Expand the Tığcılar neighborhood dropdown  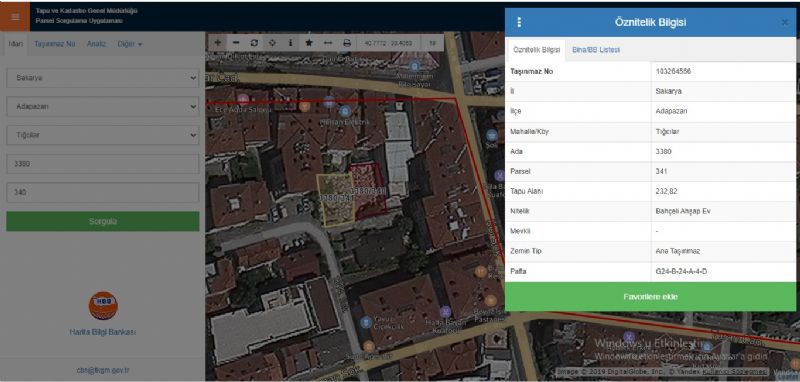click(x=103, y=135)
